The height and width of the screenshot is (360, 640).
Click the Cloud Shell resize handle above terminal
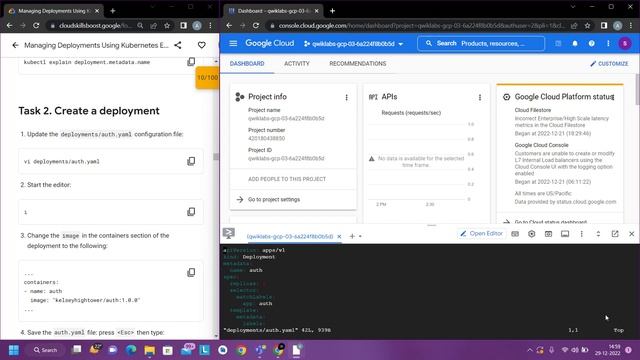coord(431,225)
